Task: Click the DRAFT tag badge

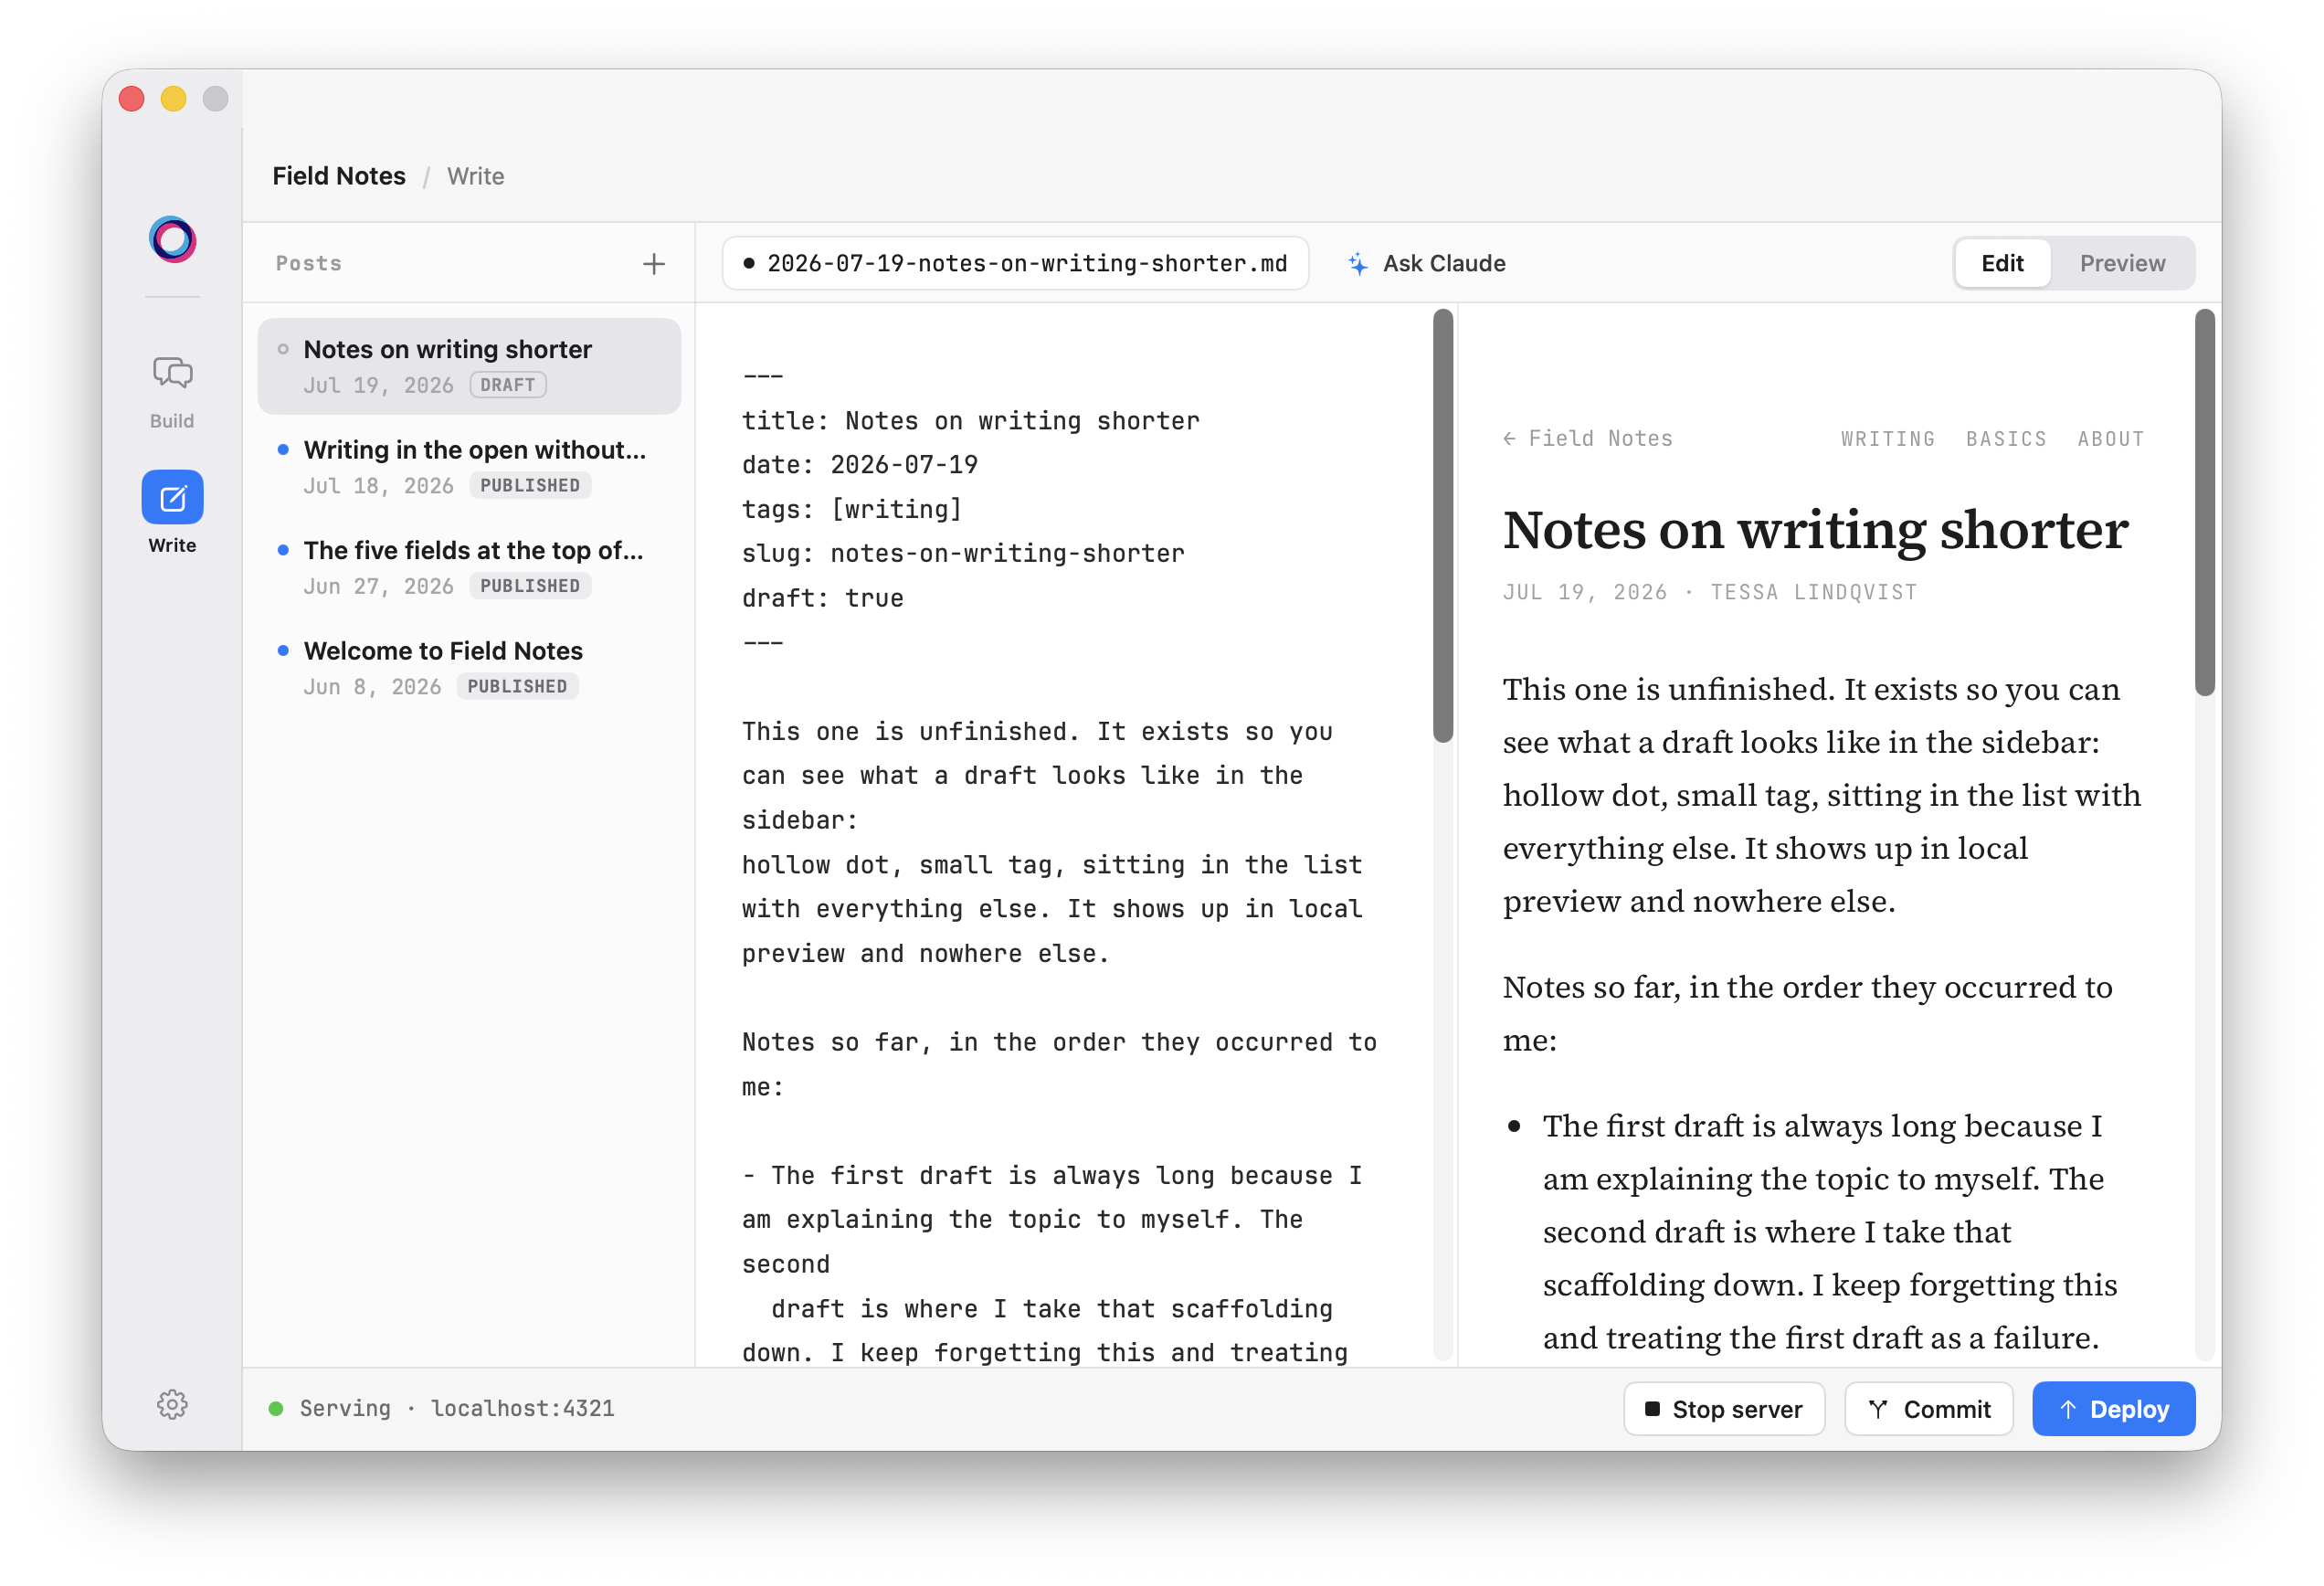Action: pos(508,385)
